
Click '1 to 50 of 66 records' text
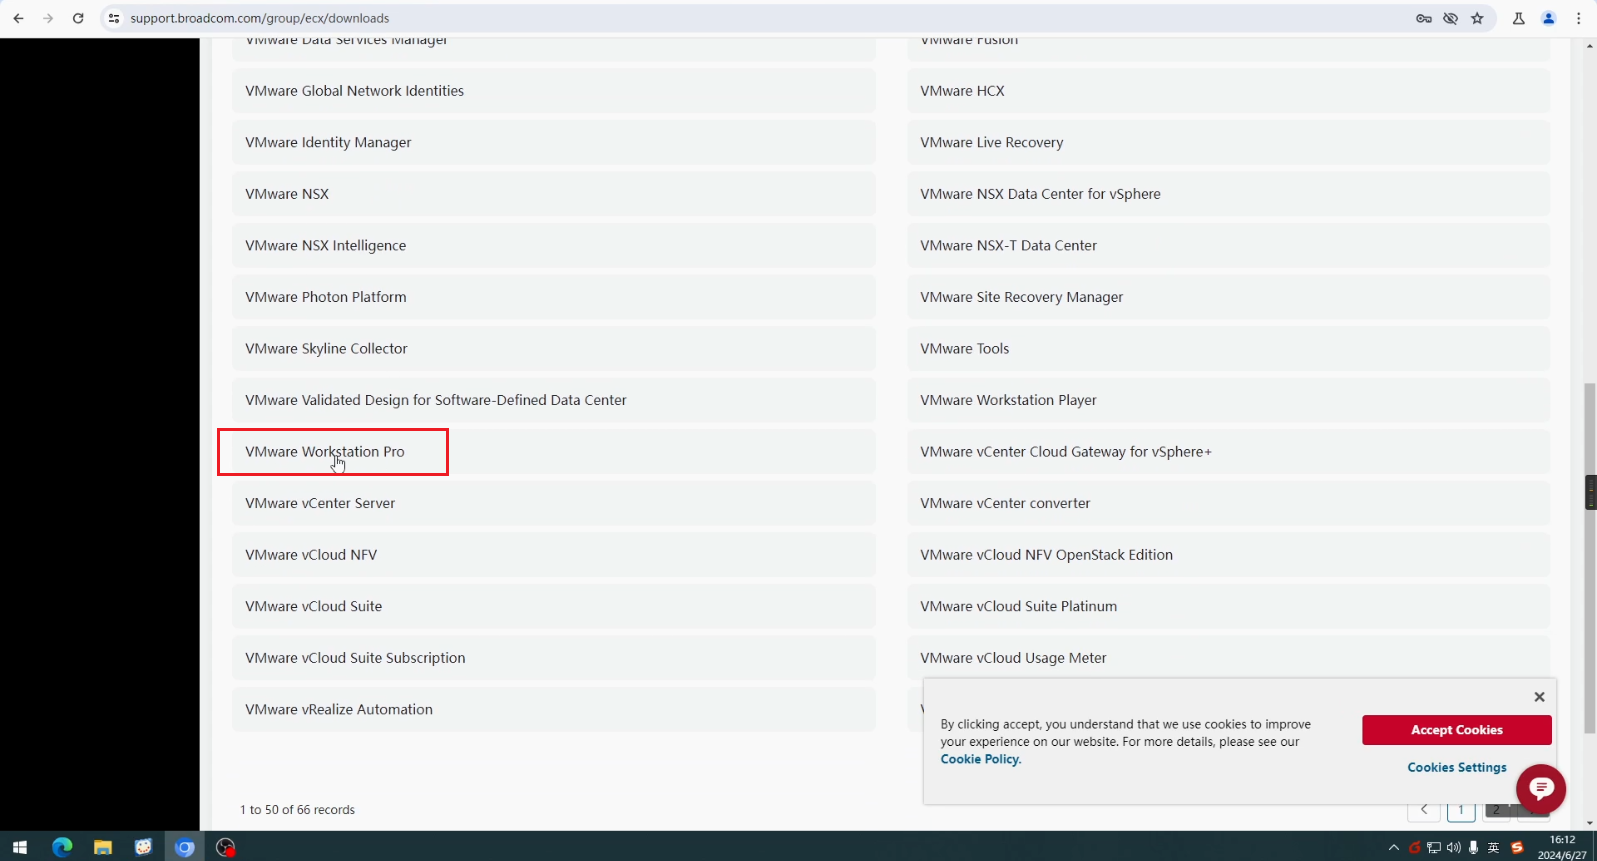(x=297, y=810)
